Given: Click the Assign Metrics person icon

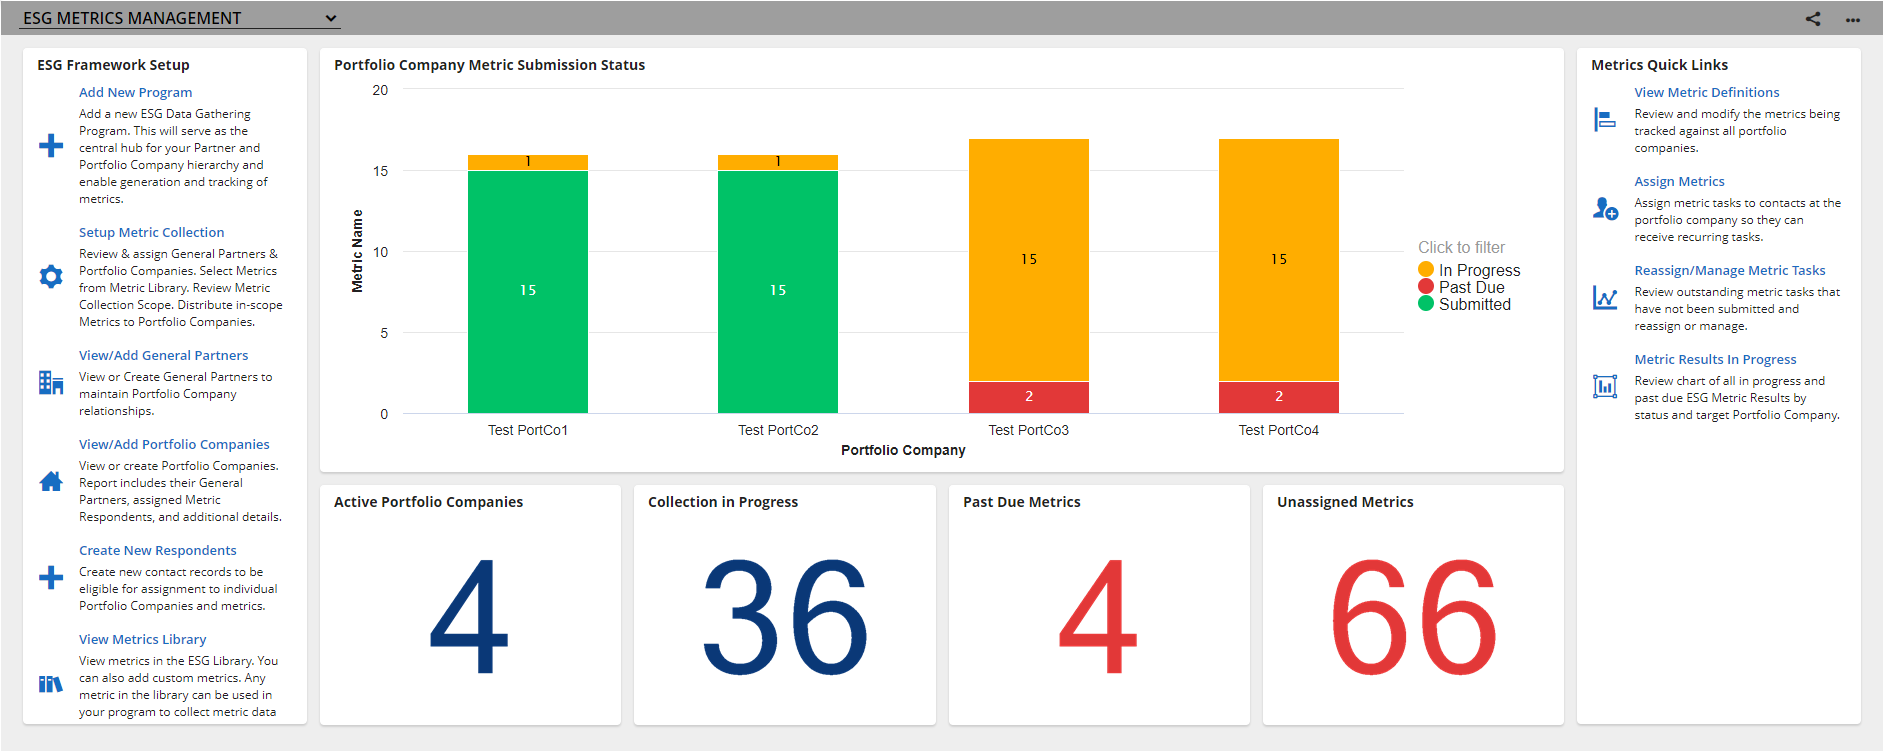Looking at the screenshot, I should coord(1605,208).
